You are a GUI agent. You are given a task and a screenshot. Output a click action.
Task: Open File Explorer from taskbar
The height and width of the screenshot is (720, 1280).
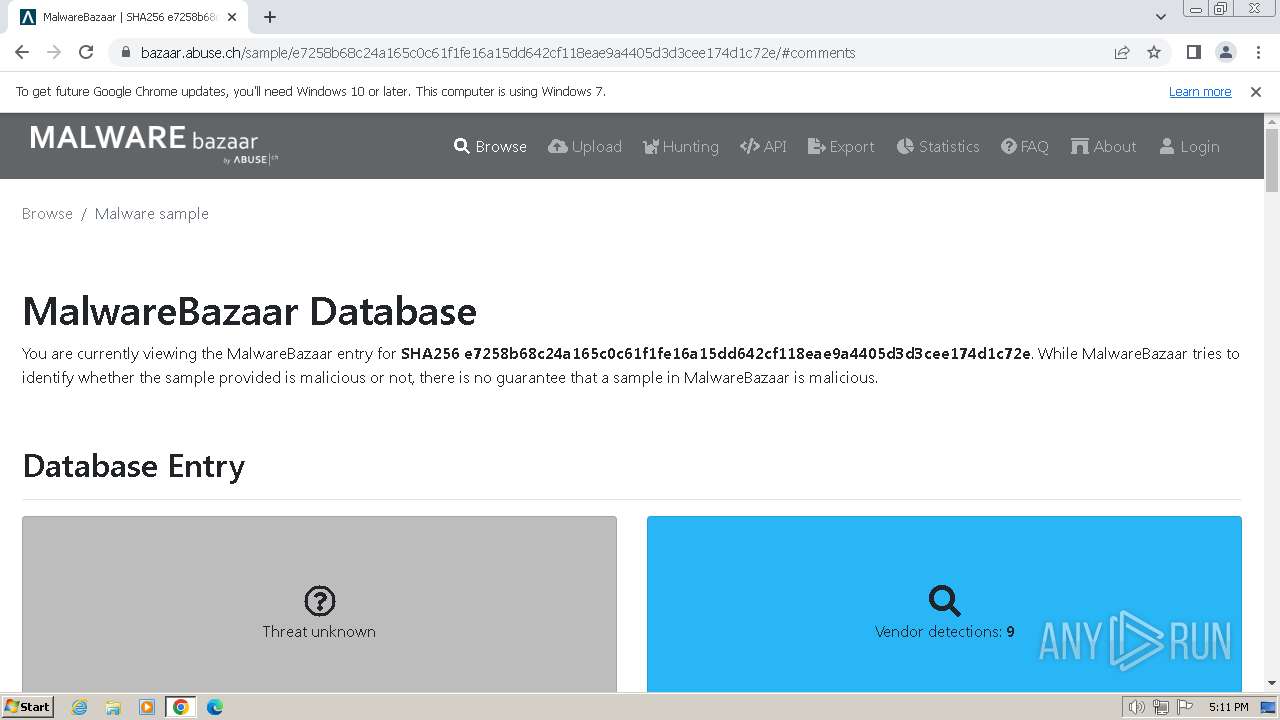pyautogui.click(x=113, y=707)
